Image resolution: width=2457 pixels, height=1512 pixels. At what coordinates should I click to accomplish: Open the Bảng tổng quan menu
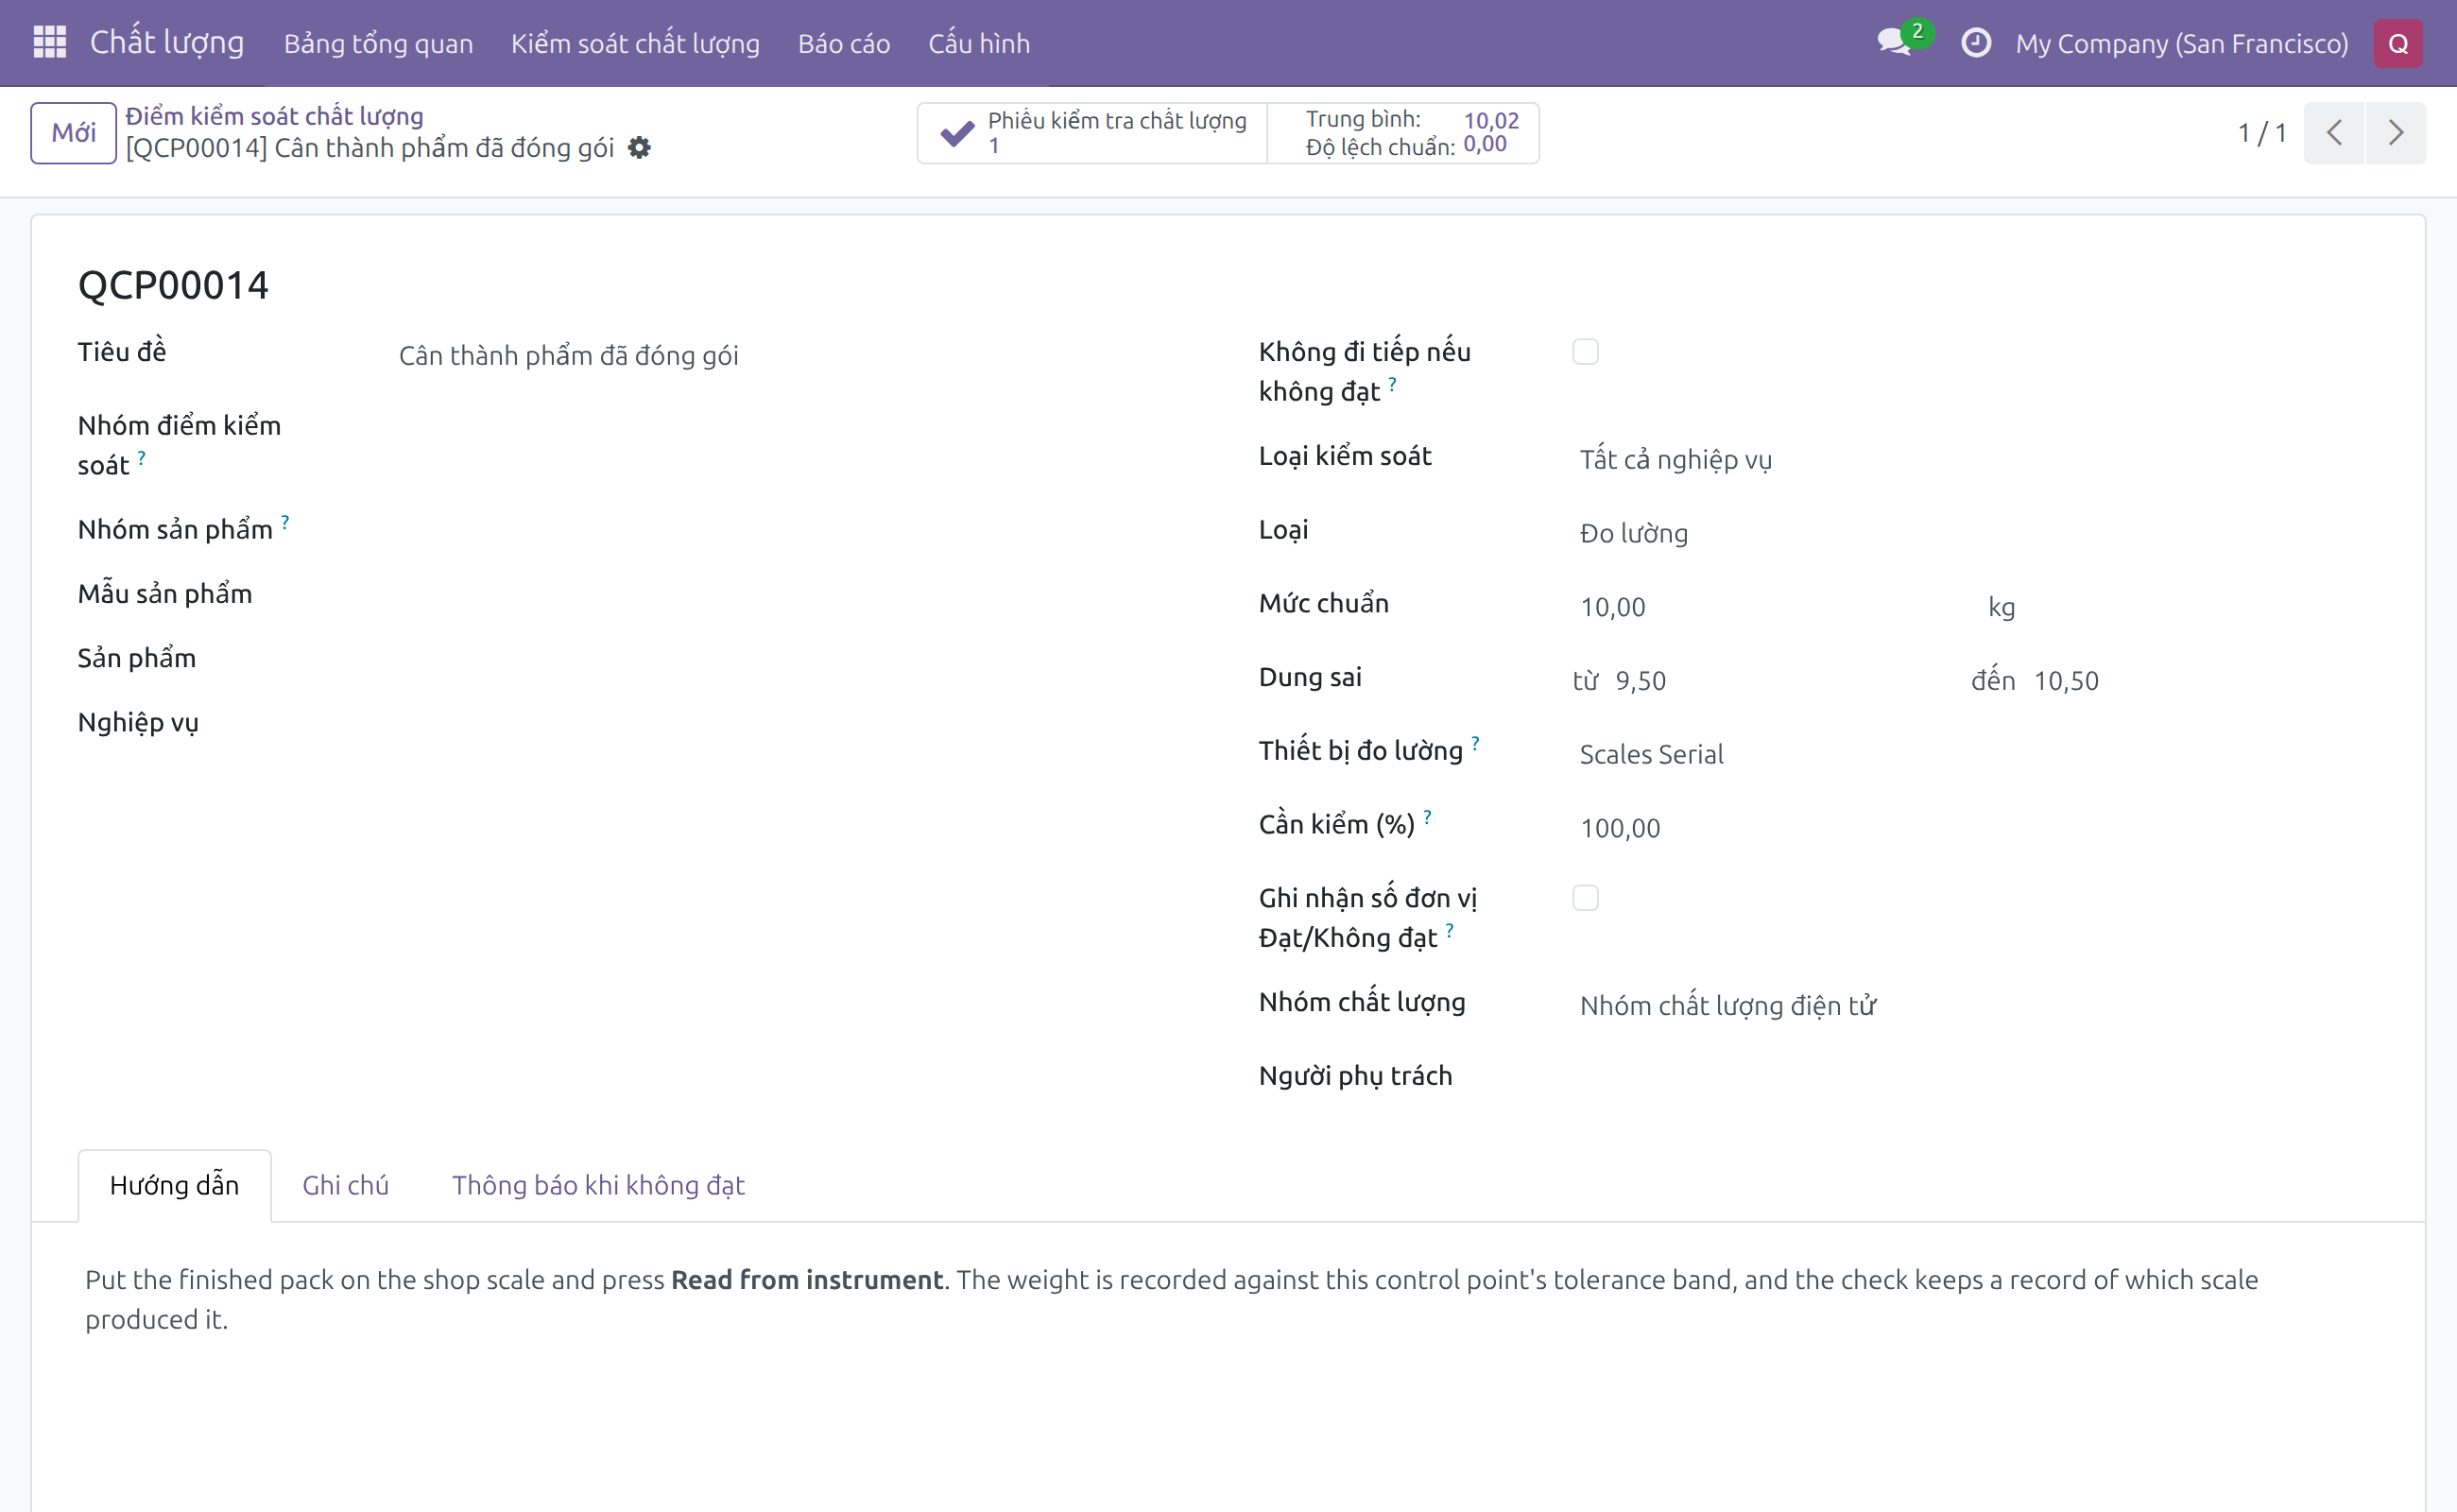click(x=378, y=43)
